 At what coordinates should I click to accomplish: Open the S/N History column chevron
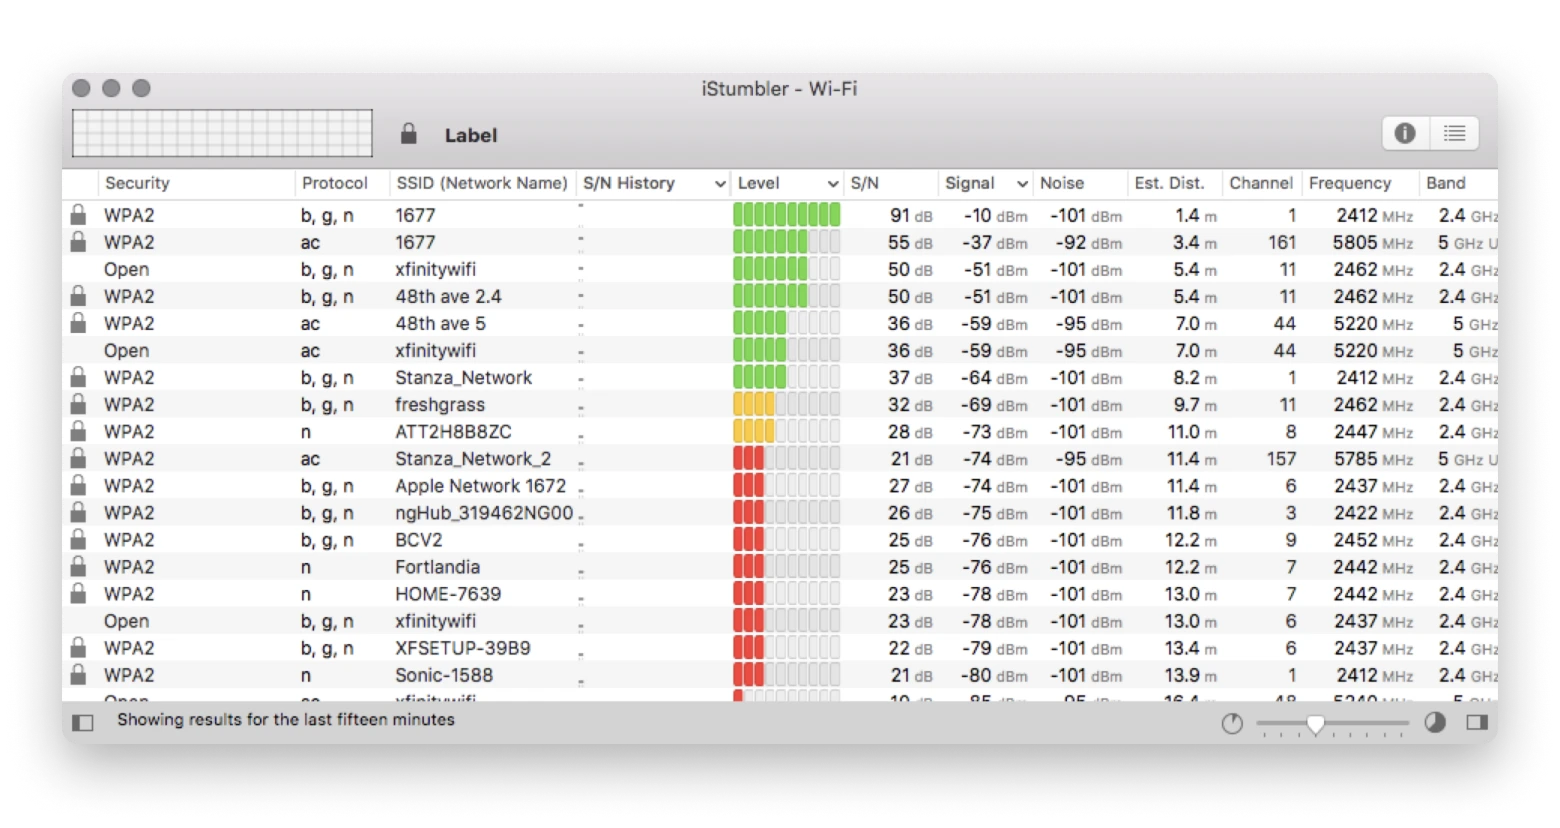(x=719, y=184)
